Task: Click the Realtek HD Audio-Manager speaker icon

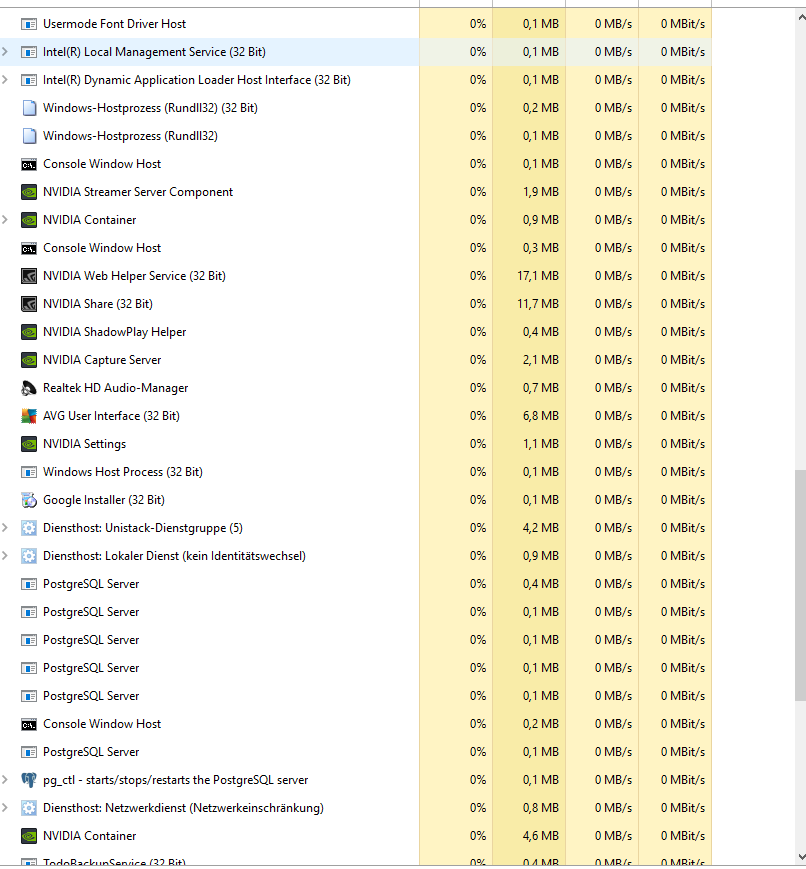Action: [29, 388]
